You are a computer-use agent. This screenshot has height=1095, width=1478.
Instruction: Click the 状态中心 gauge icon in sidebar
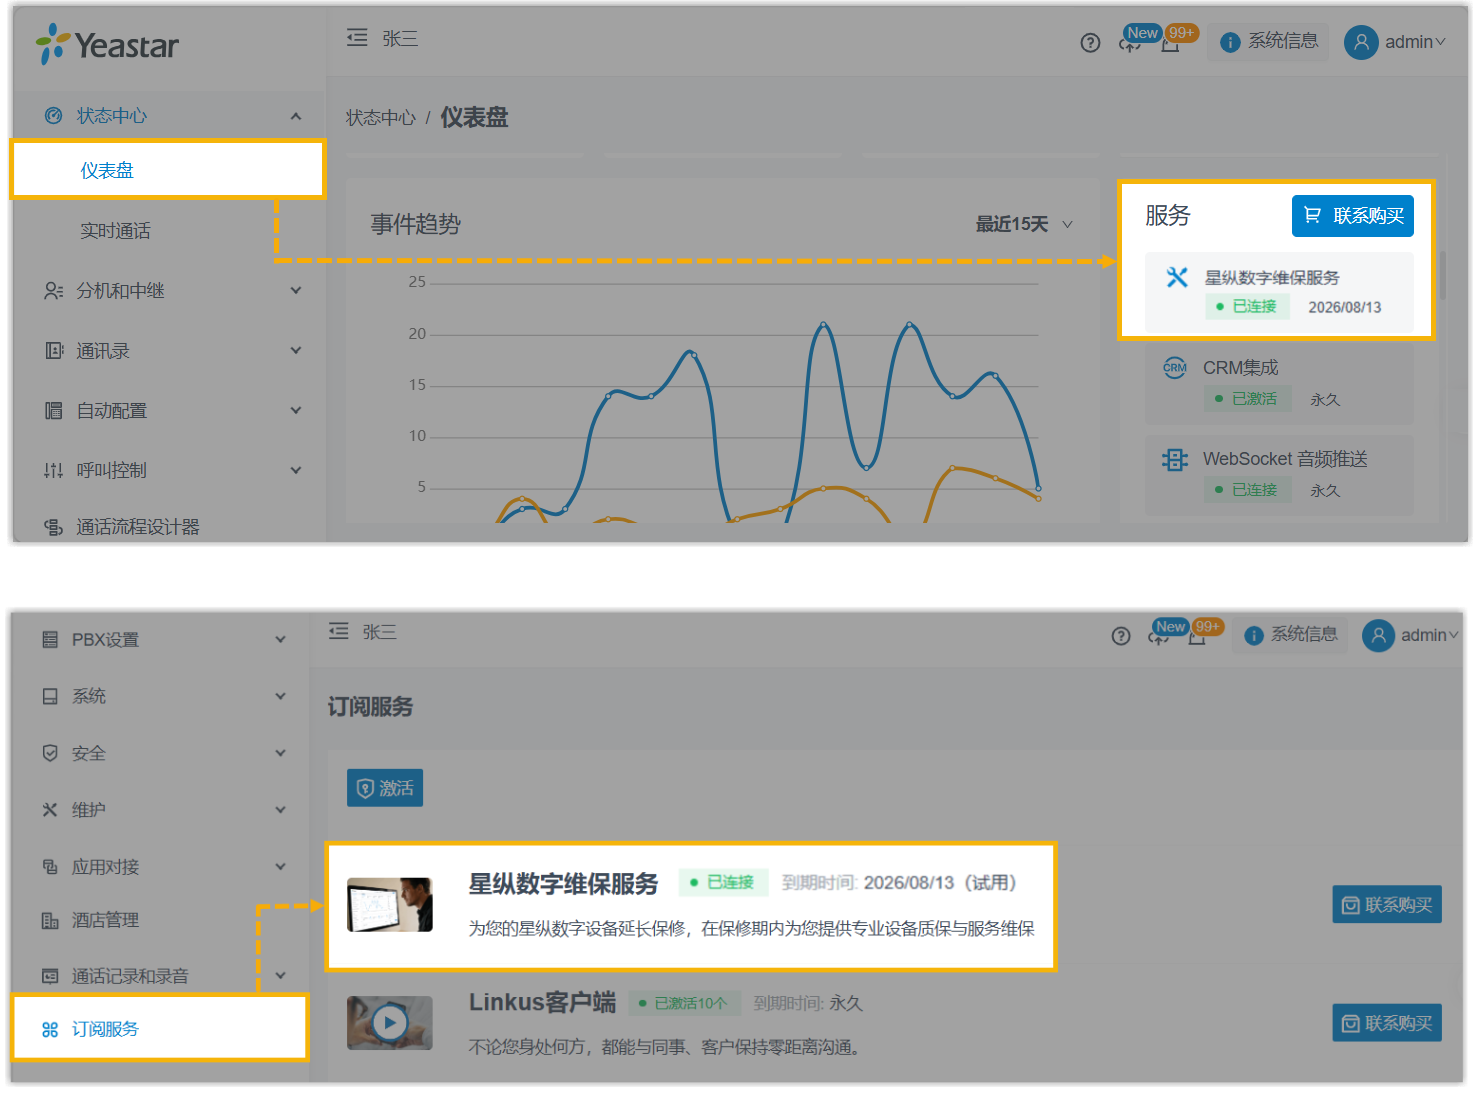(54, 116)
